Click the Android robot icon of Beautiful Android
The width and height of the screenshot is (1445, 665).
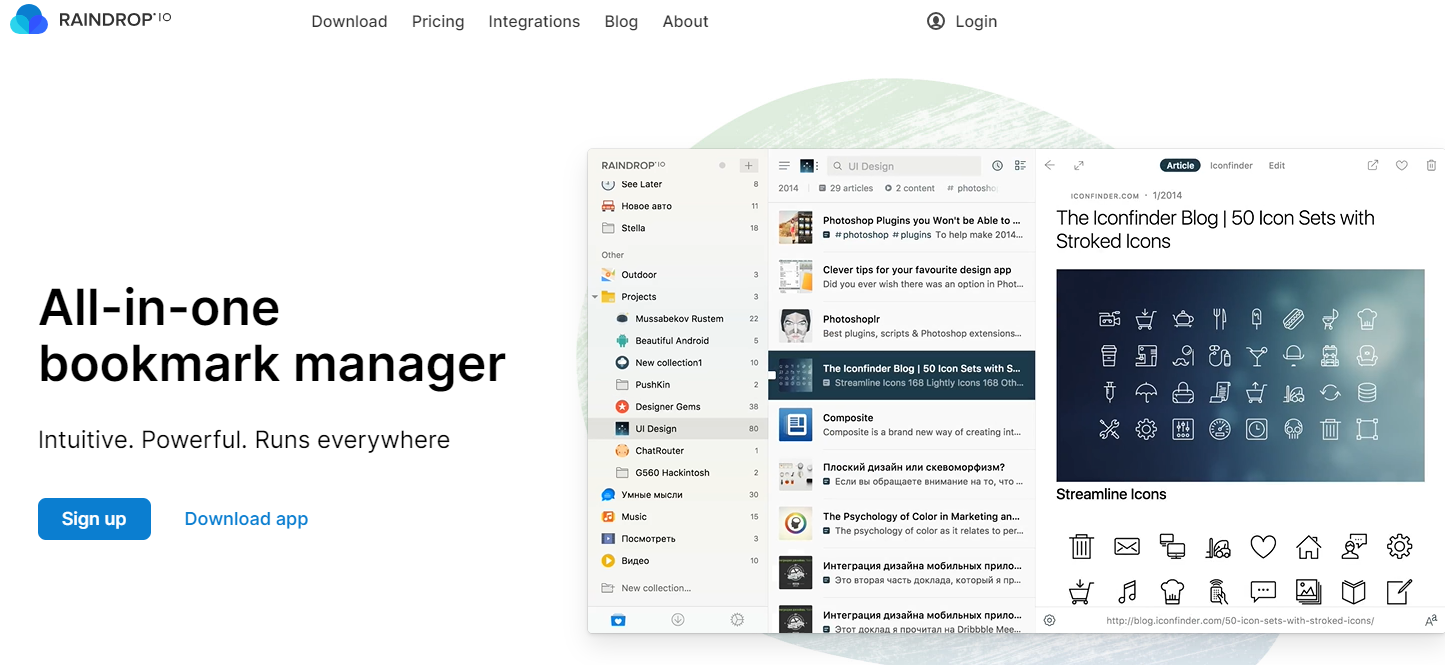(622, 340)
